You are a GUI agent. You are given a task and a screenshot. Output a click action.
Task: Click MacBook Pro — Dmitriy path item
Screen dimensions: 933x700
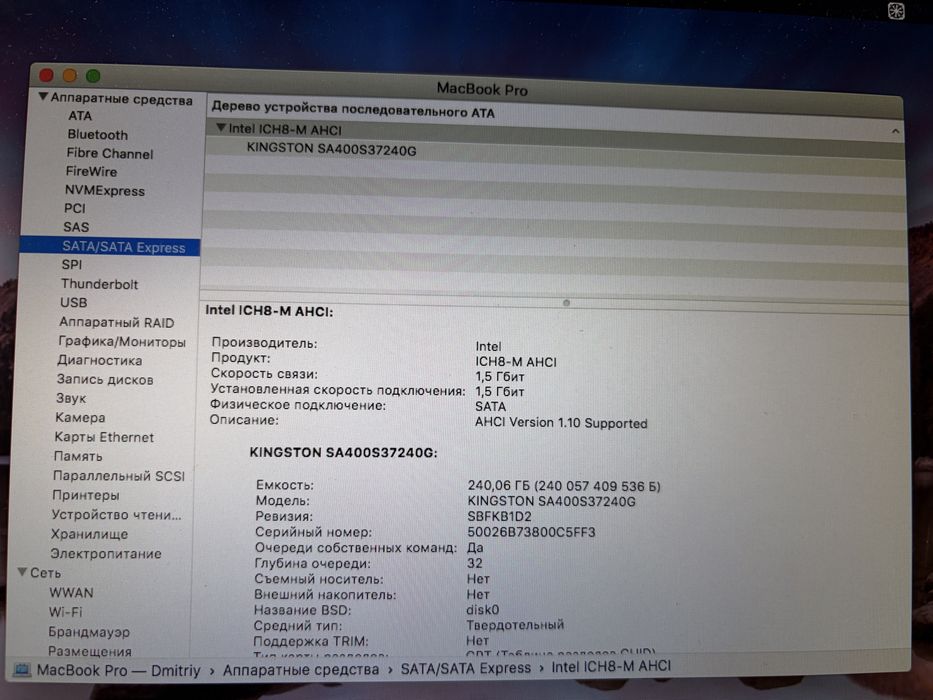(118, 670)
